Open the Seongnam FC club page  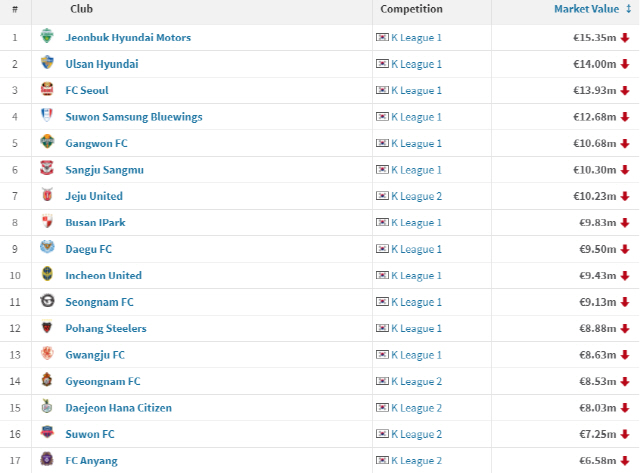[100, 302]
